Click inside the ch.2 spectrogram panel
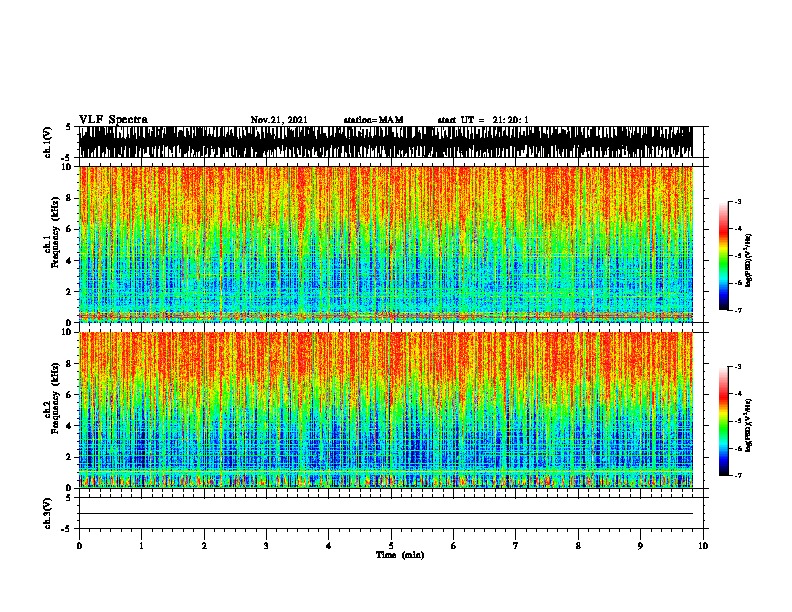This screenshot has width=792, height=612. pos(386,410)
